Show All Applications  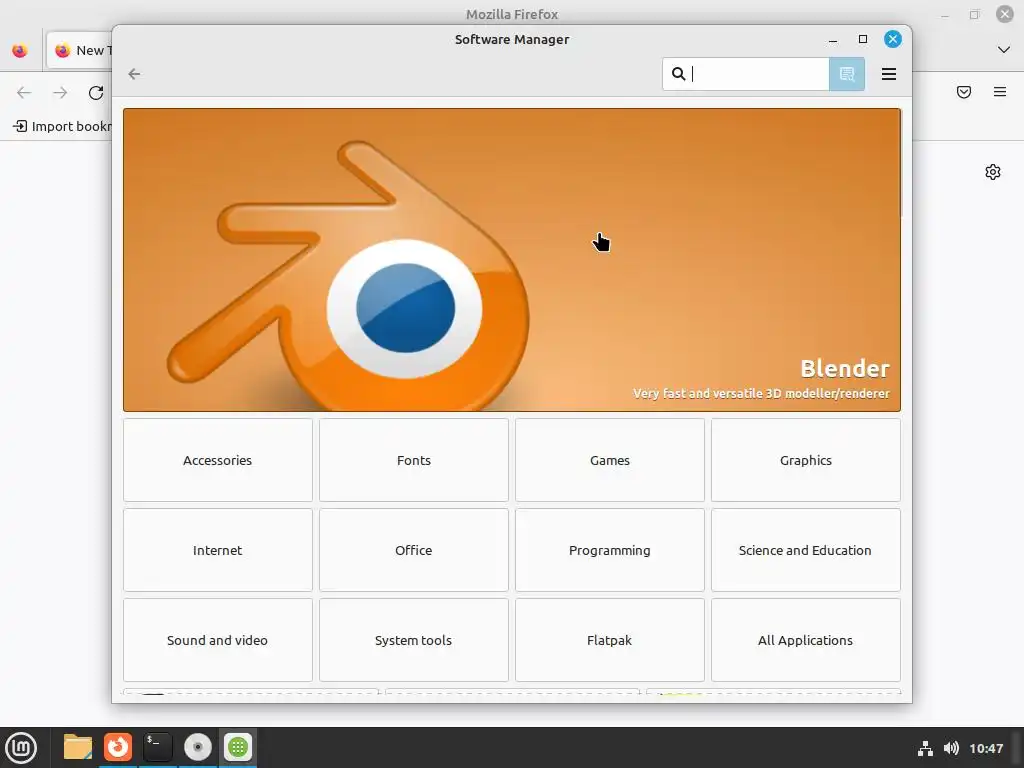tap(805, 640)
